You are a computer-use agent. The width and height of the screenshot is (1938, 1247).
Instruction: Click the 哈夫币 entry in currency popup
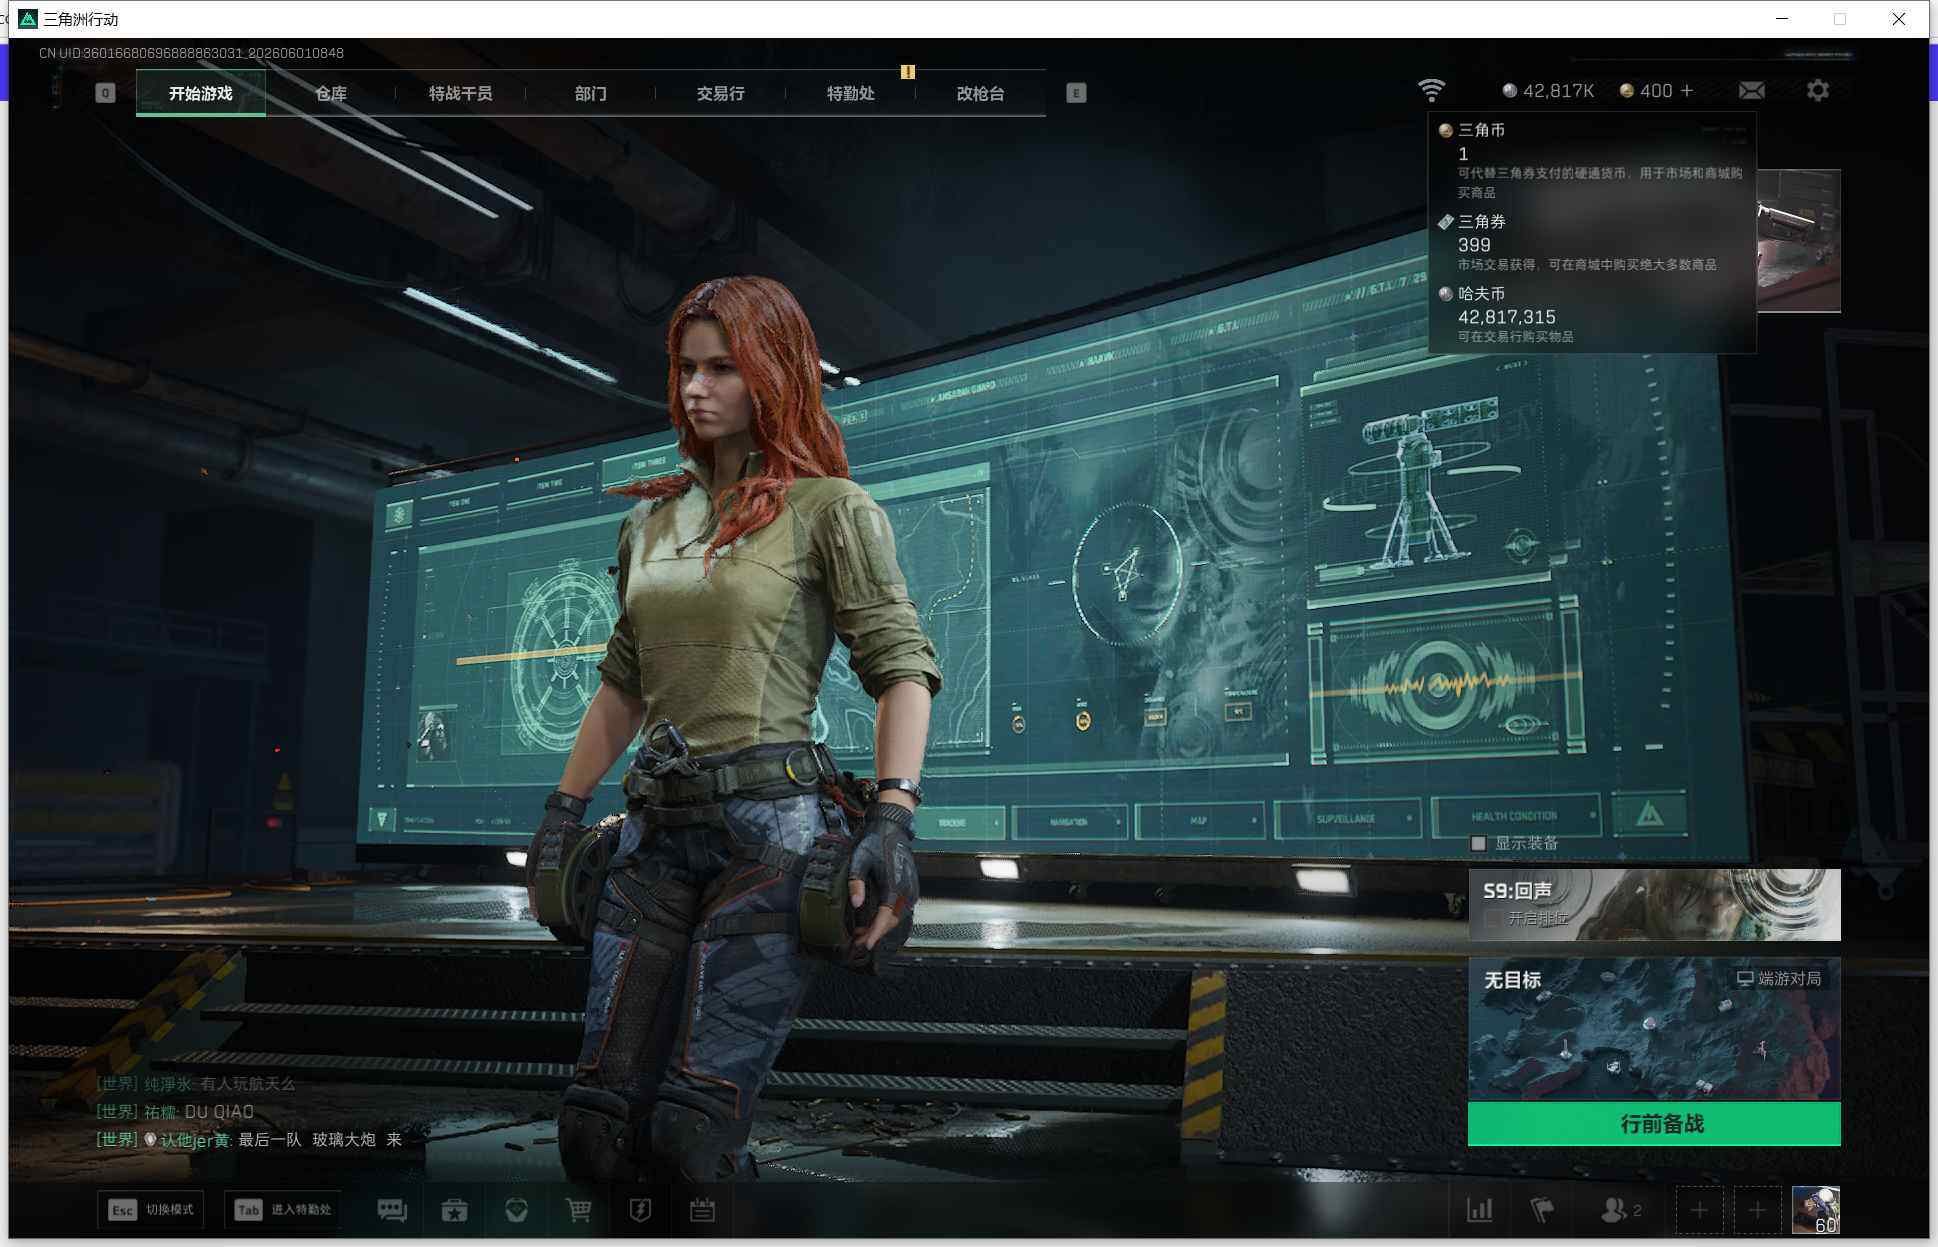pos(1592,314)
